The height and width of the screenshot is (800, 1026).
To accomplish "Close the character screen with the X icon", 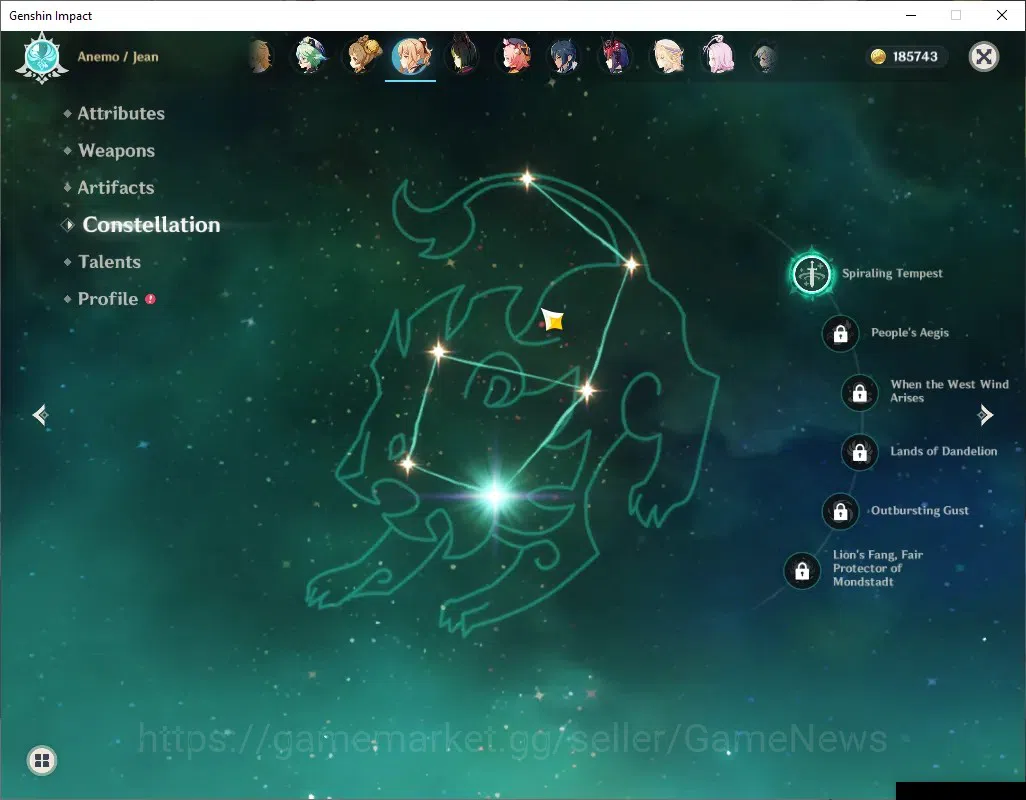I will [983, 57].
